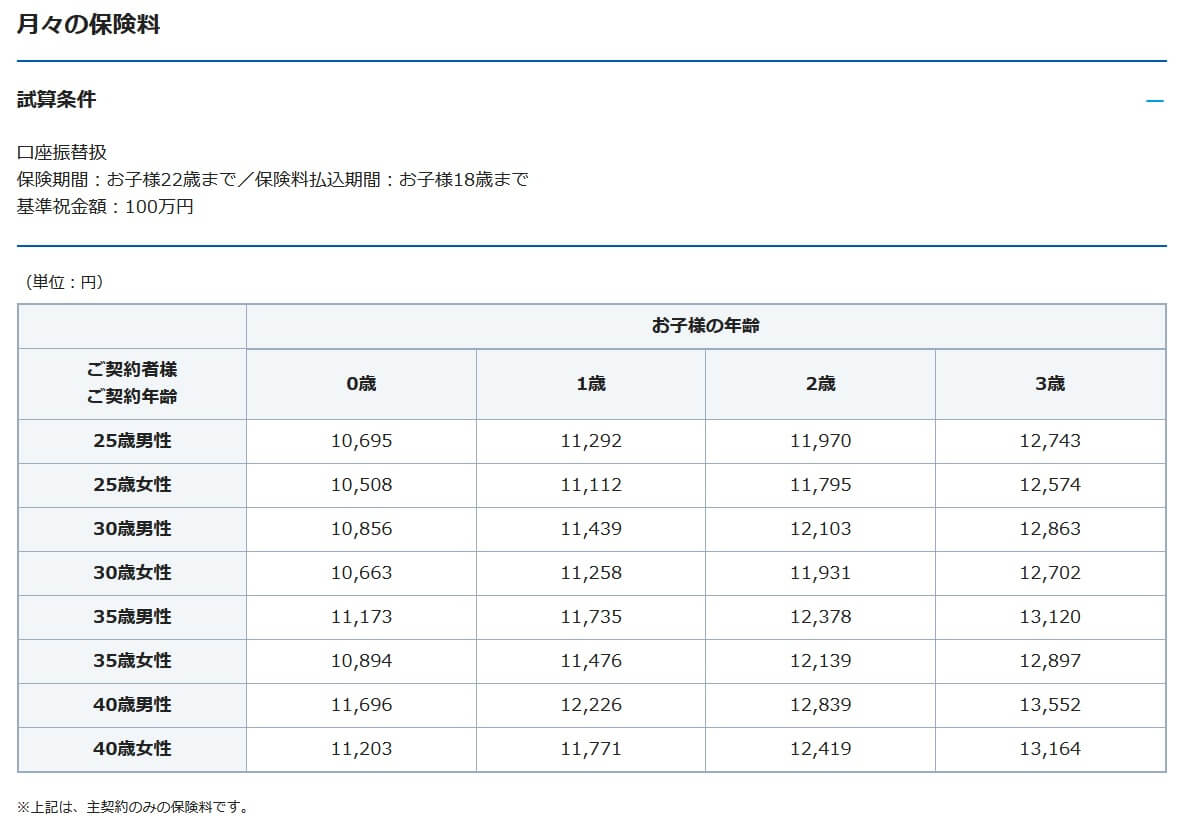Image resolution: width=1185 pixels, height=822 pixels.
Task: Select the 35歳男性 row header
Action: coord(132,617)
